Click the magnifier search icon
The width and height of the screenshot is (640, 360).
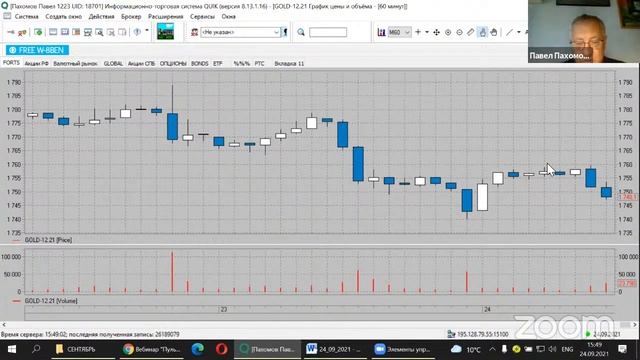coord(301,32)
